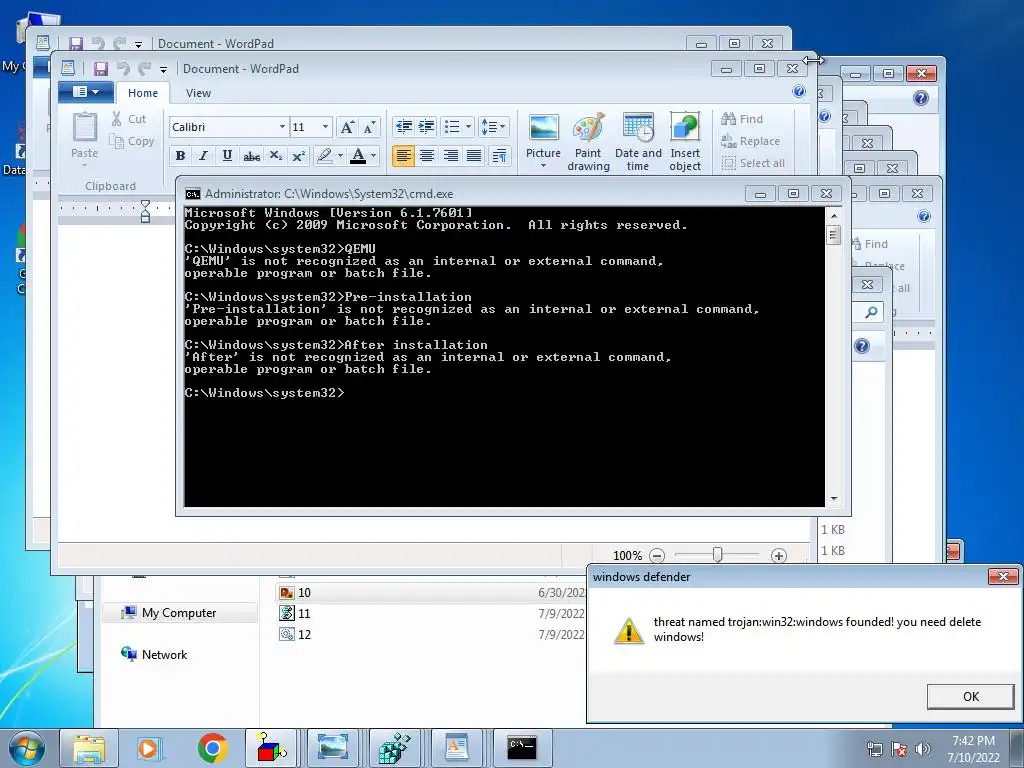Apply the text highlight color pen
The height and width of the screenshot is (768, 1024).
[x=325, y=155]
